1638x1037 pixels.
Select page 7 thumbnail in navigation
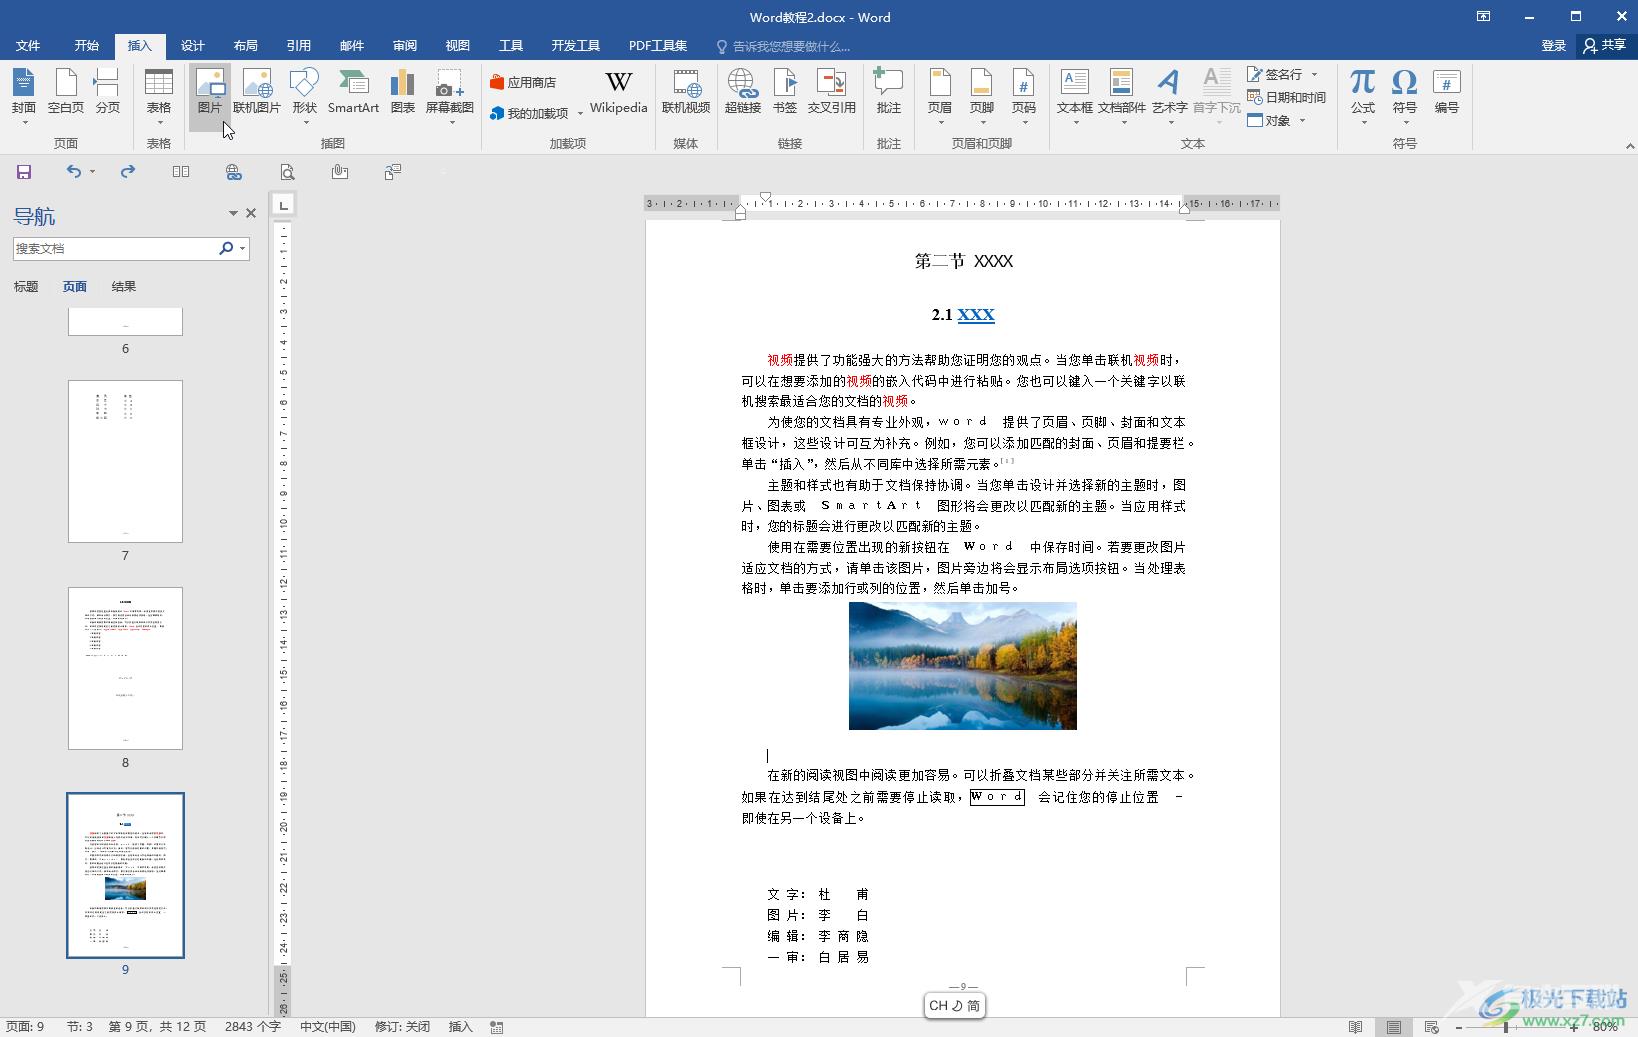(x=125, y=461)
